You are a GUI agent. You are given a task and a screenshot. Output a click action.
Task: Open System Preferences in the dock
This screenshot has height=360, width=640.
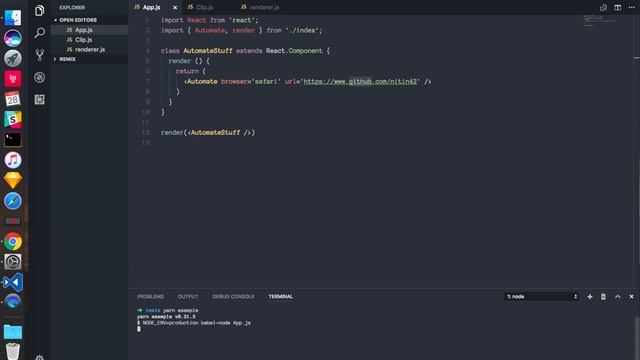(13, 262)
